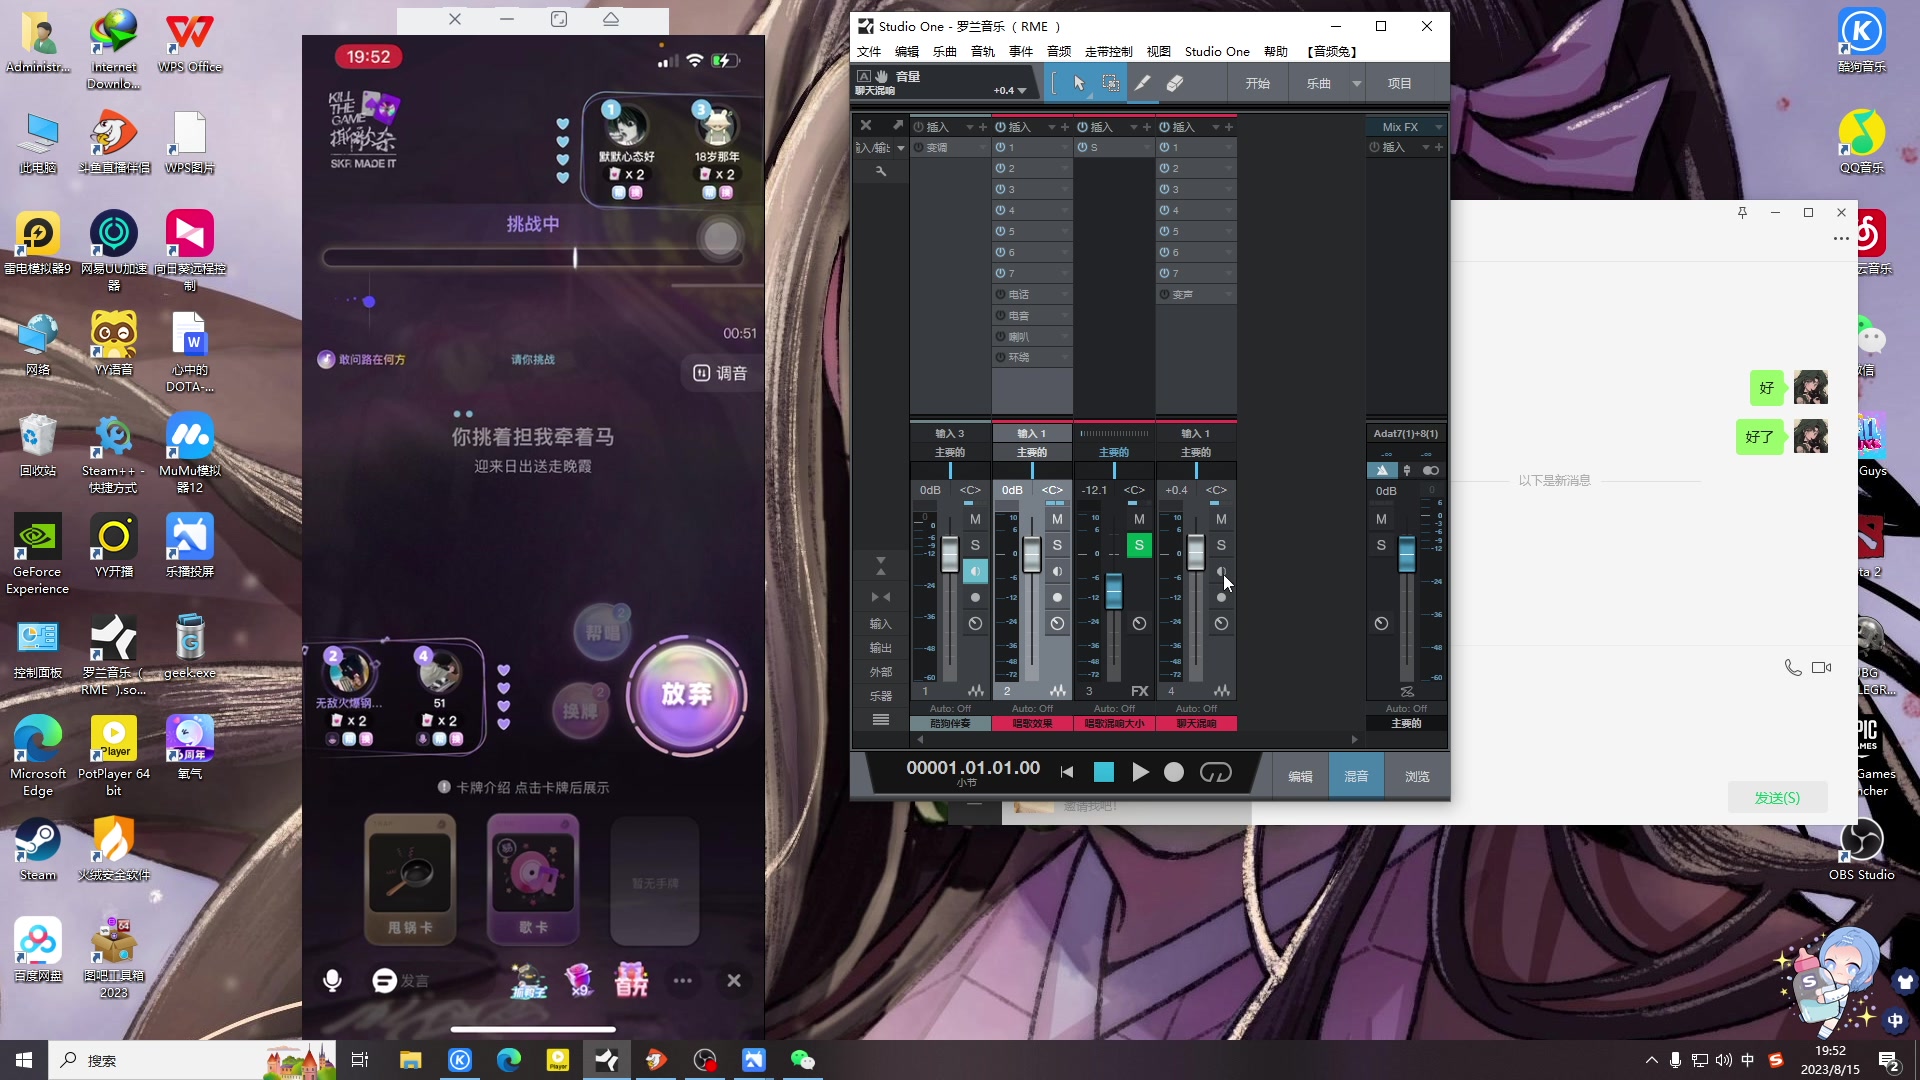Launch OBS Studio desktop shortcut
The image size is (1920, 1080).
pos(1861,849)
